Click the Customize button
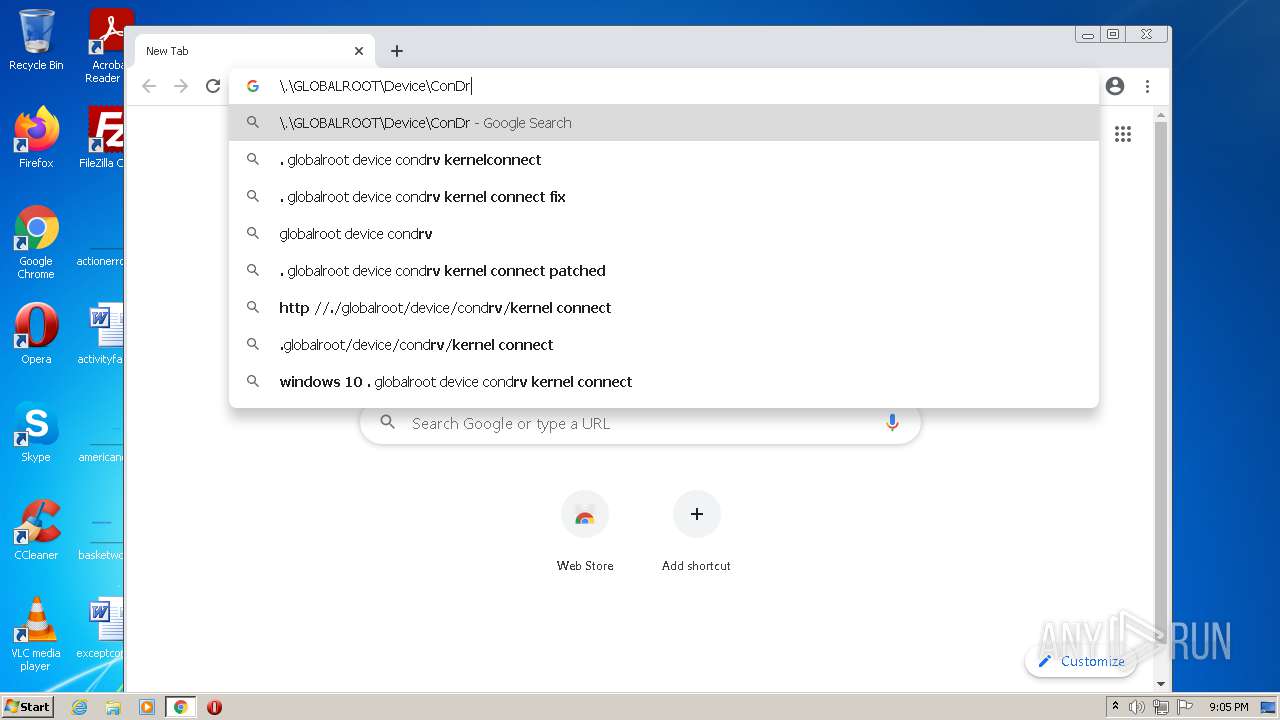 1081,661
